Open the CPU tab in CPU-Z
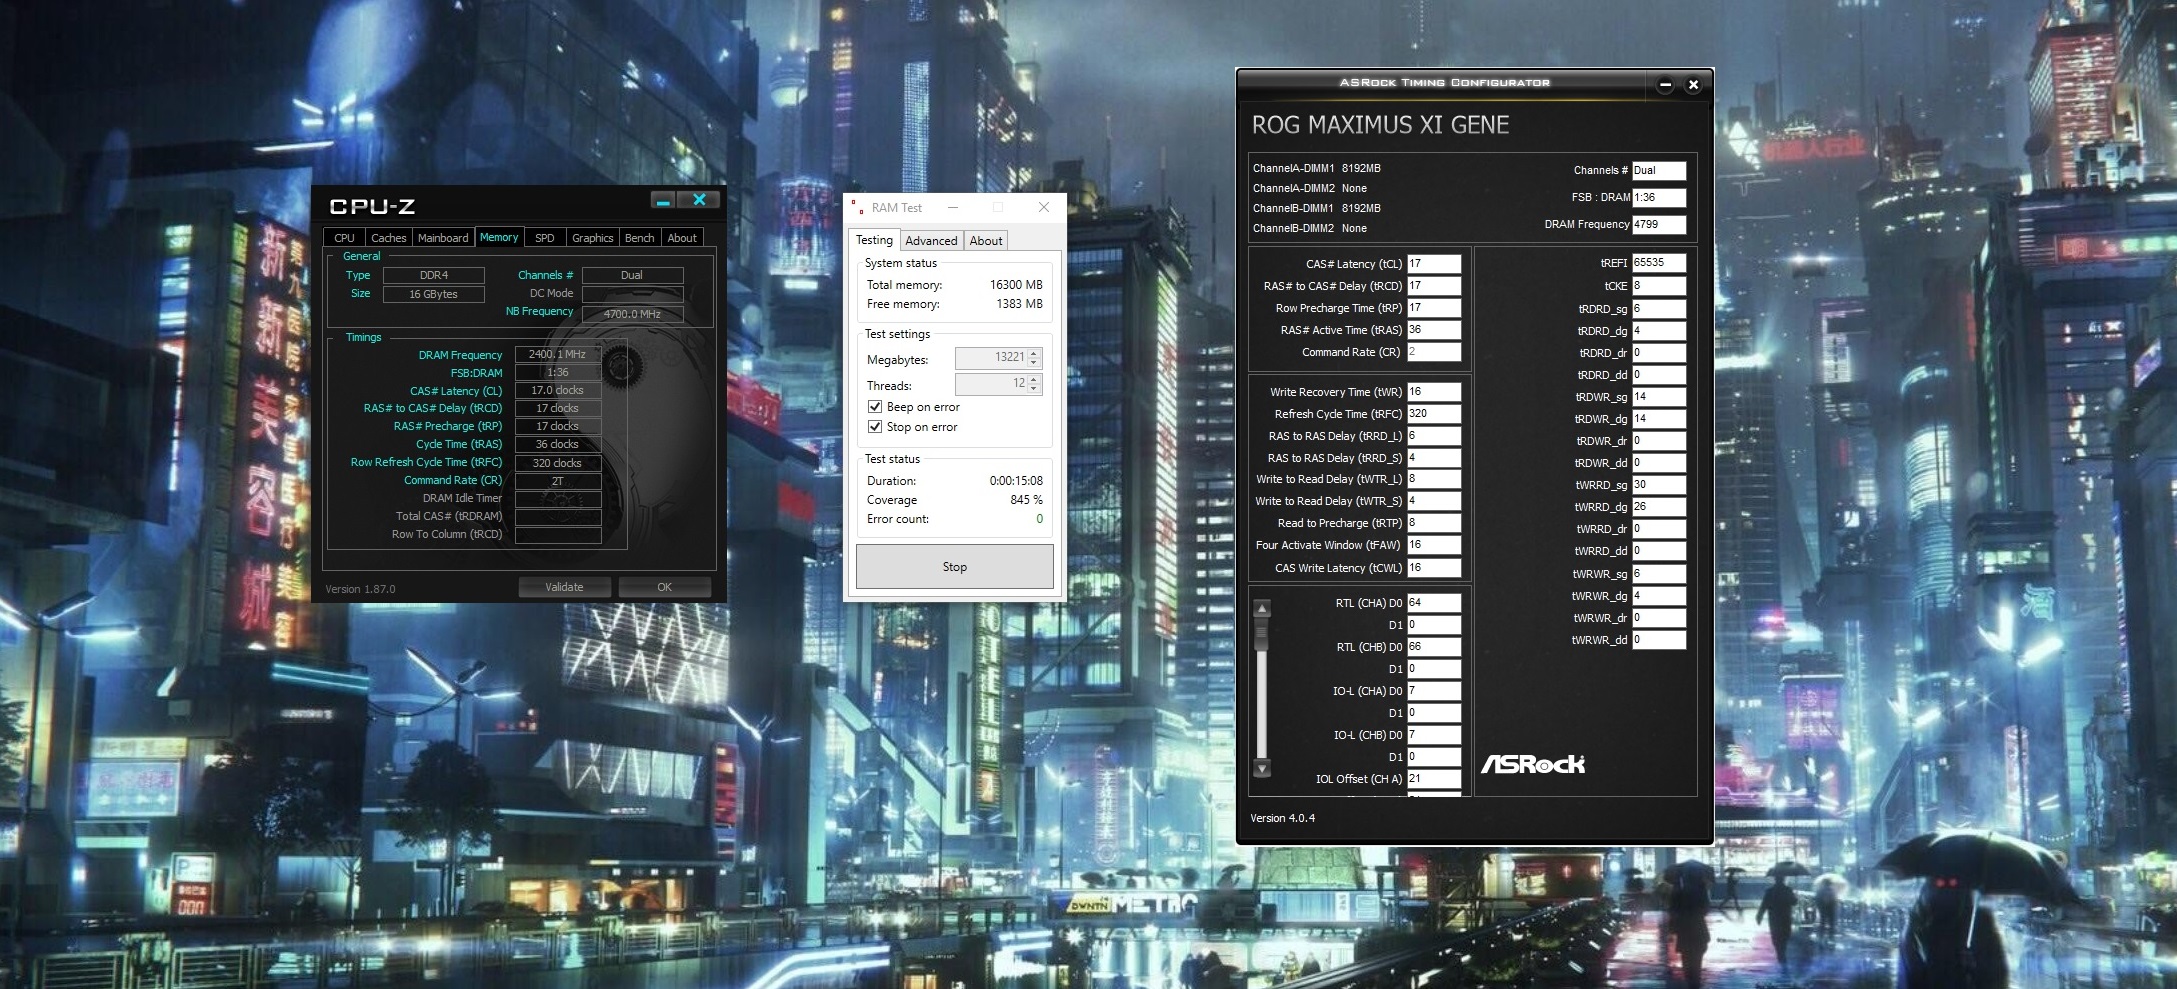The image size is (2177, 989). (344, 238)
